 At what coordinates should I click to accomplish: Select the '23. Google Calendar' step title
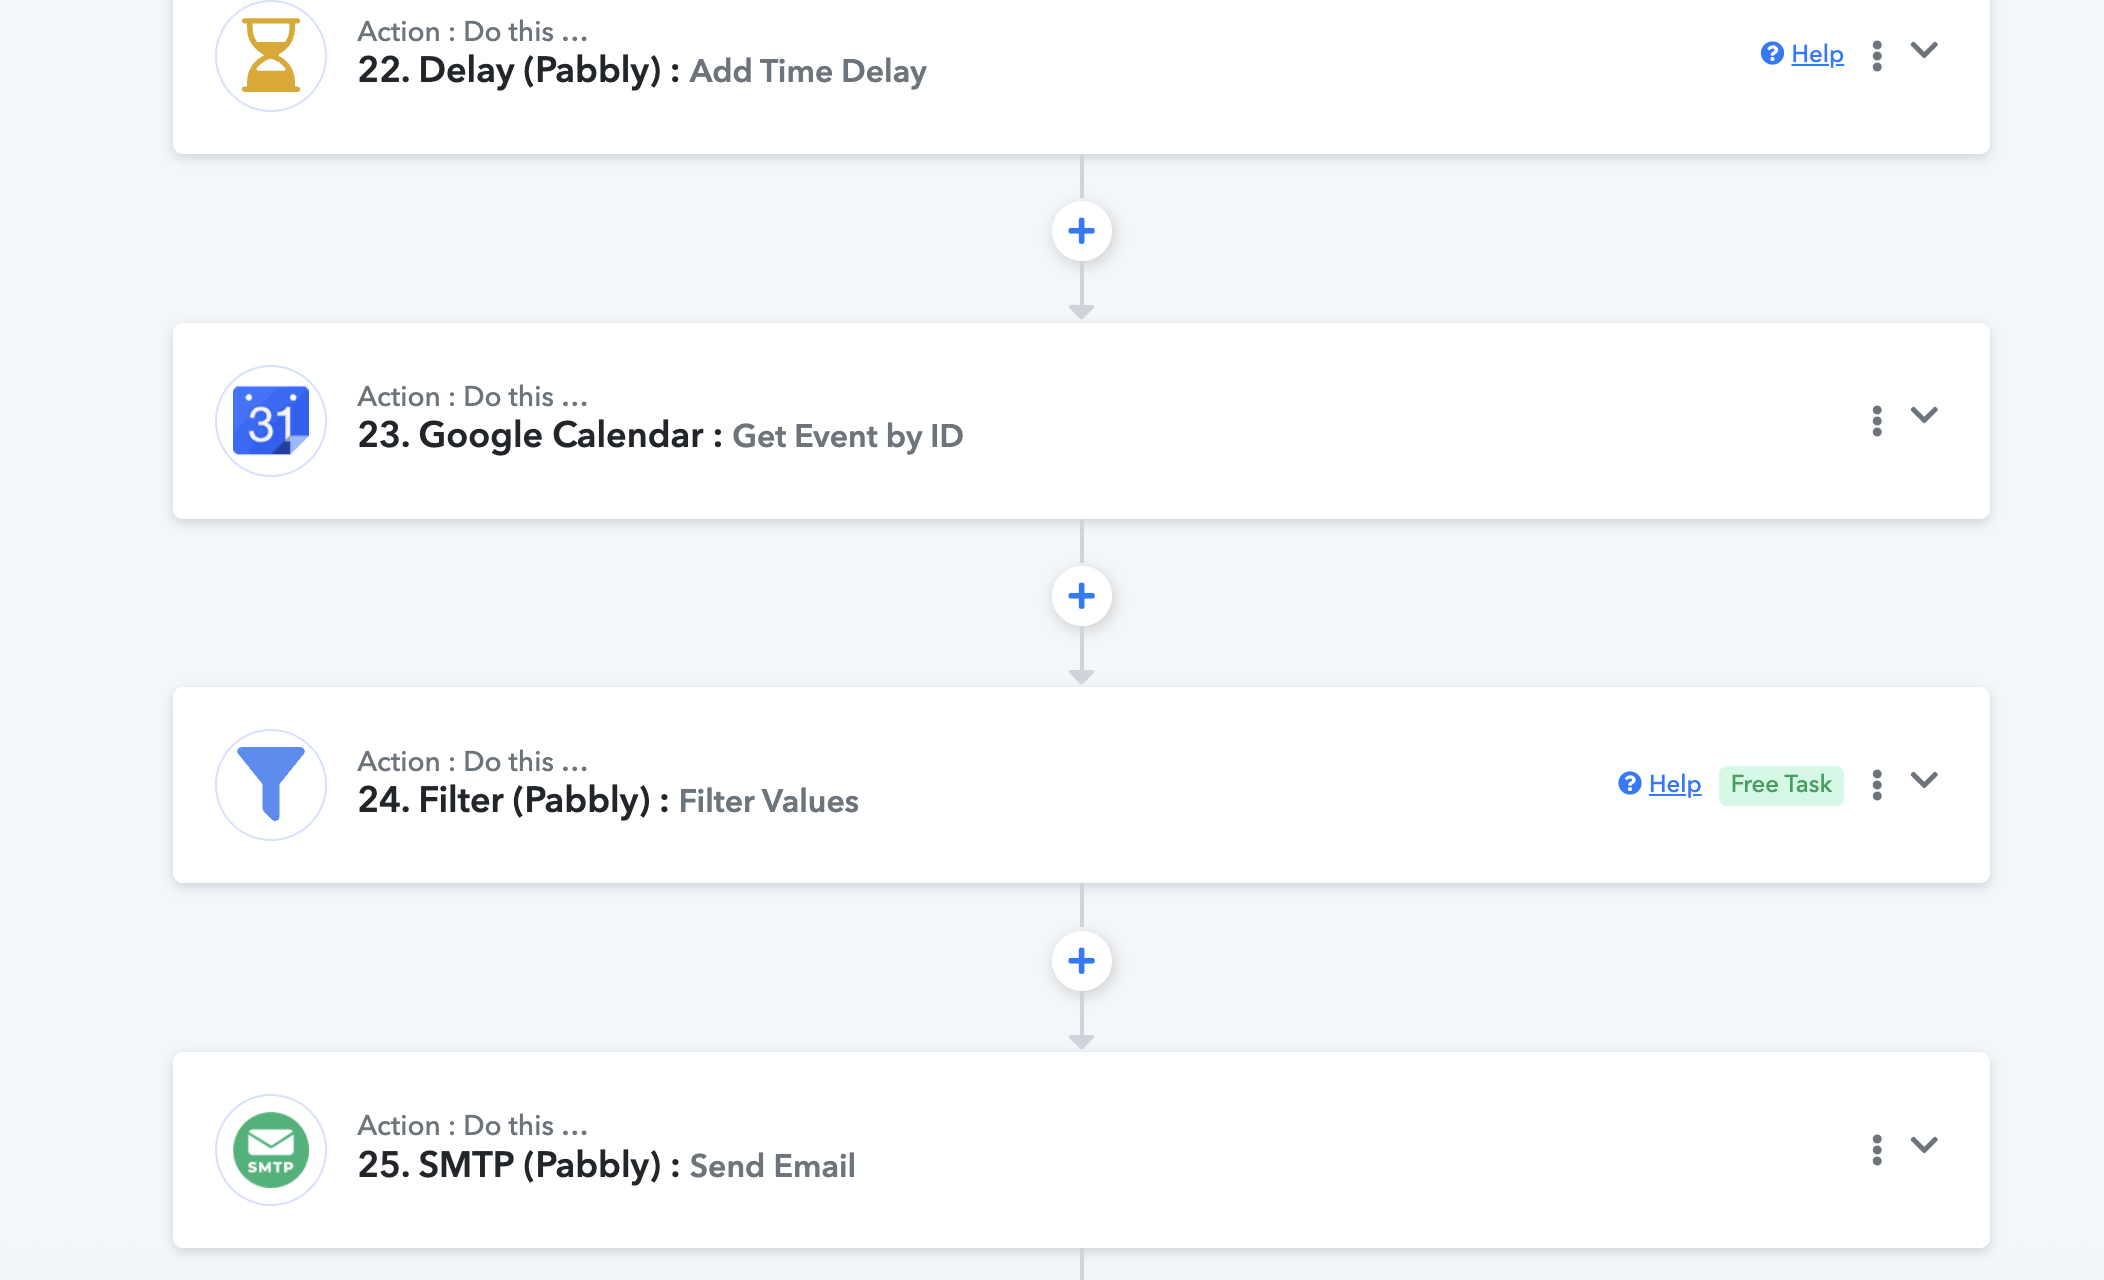pos(530,435)
